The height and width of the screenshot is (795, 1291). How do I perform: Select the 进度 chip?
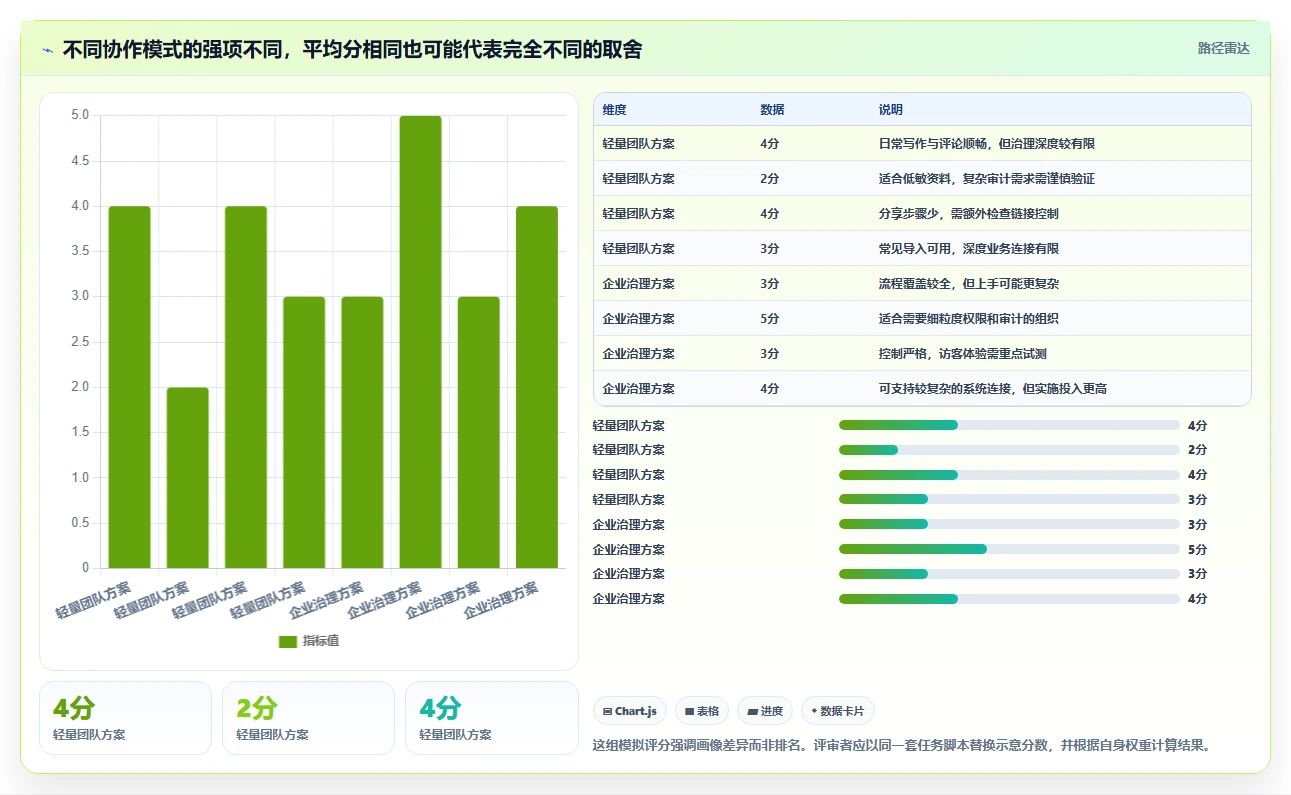pos(765,711)
